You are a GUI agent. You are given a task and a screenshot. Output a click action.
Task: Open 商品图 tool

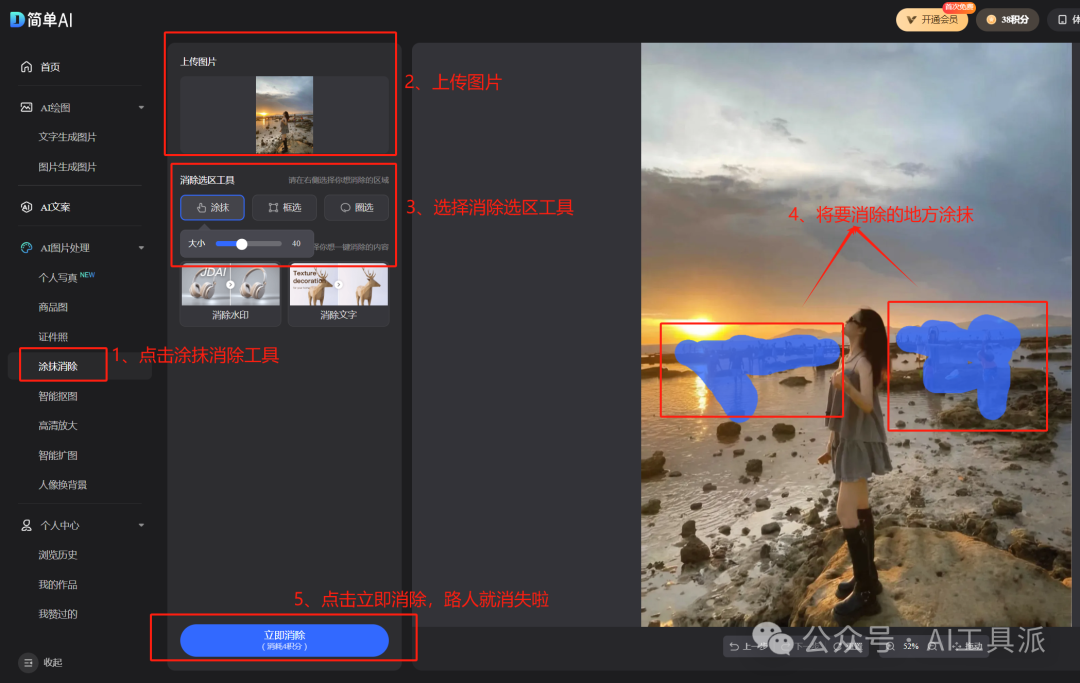click(x=53, y=307)
